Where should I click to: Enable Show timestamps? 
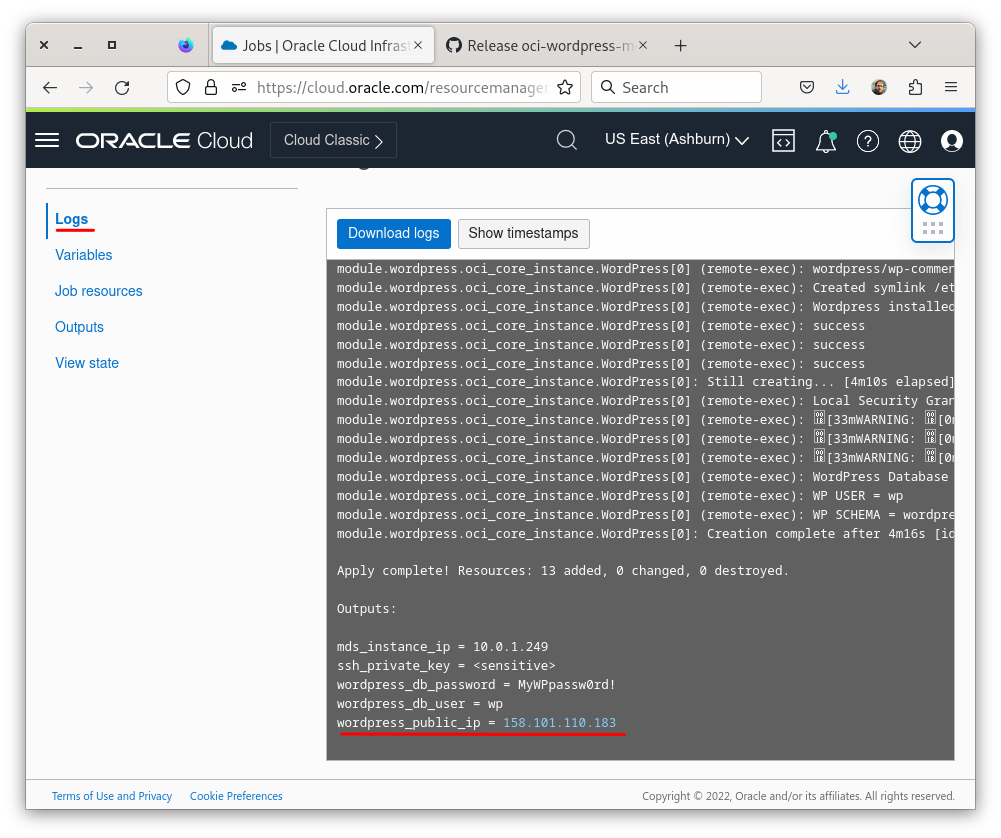(523, 233)
